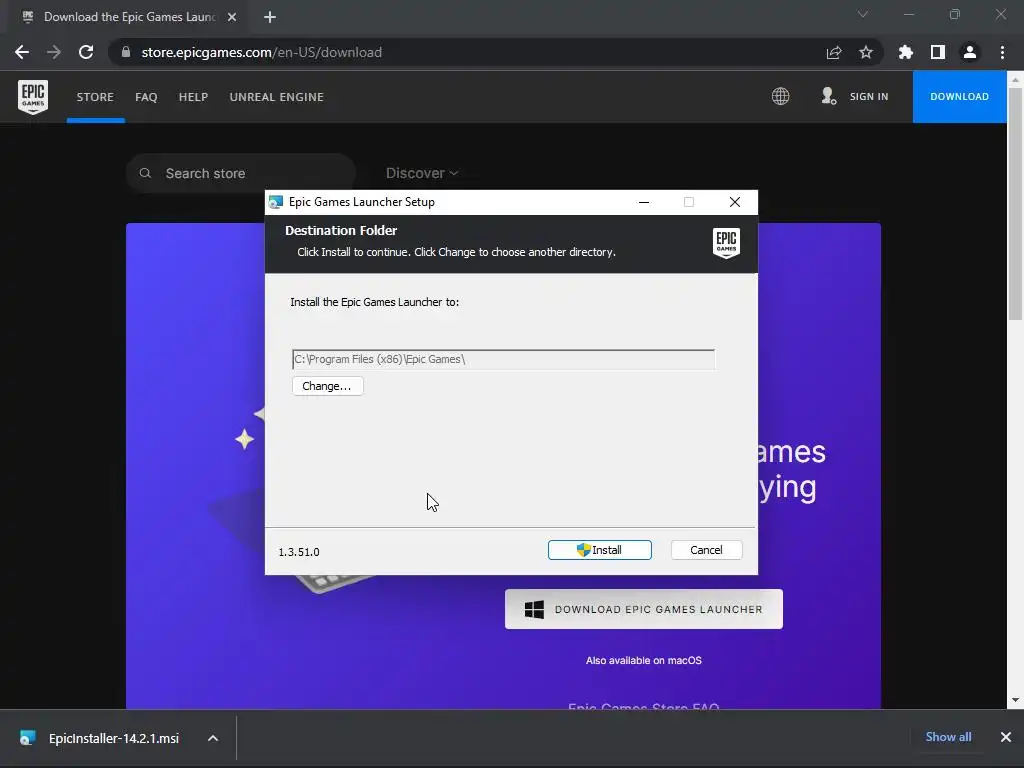The image size is (1024, 768).
Task: Open the Chrome three-dot menu
Action: point(1002,52)
